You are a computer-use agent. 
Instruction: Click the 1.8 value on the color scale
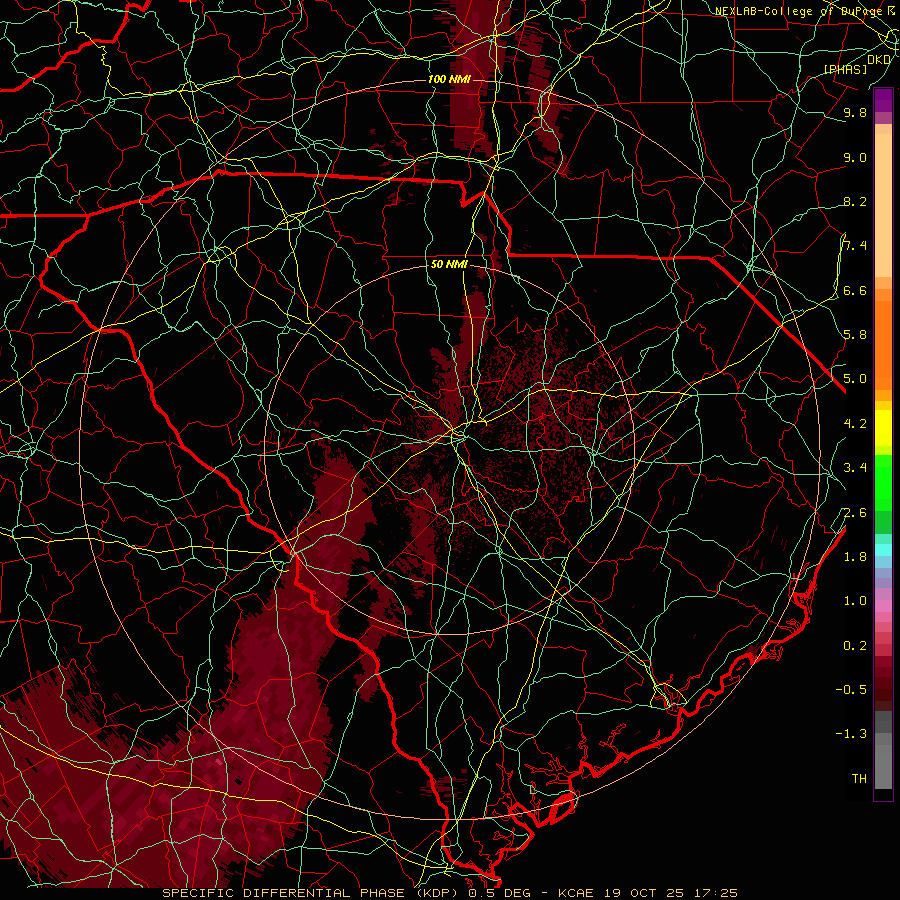[855, 557]
